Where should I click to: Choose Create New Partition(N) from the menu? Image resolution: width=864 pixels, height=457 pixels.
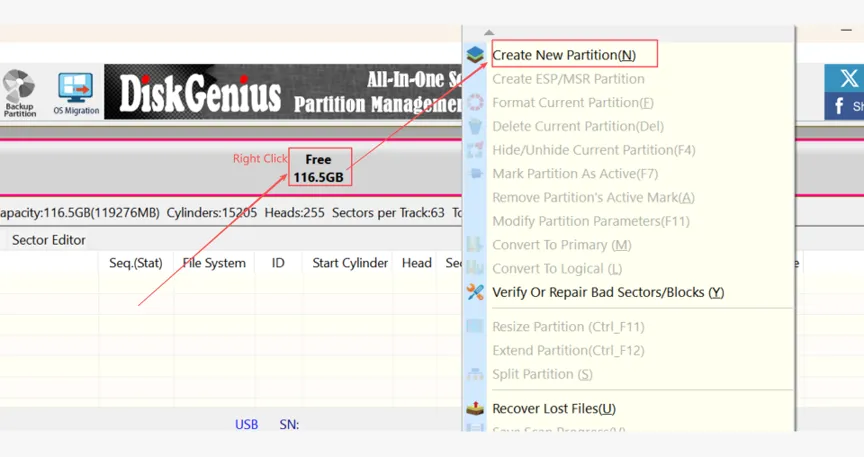(564, 55)
